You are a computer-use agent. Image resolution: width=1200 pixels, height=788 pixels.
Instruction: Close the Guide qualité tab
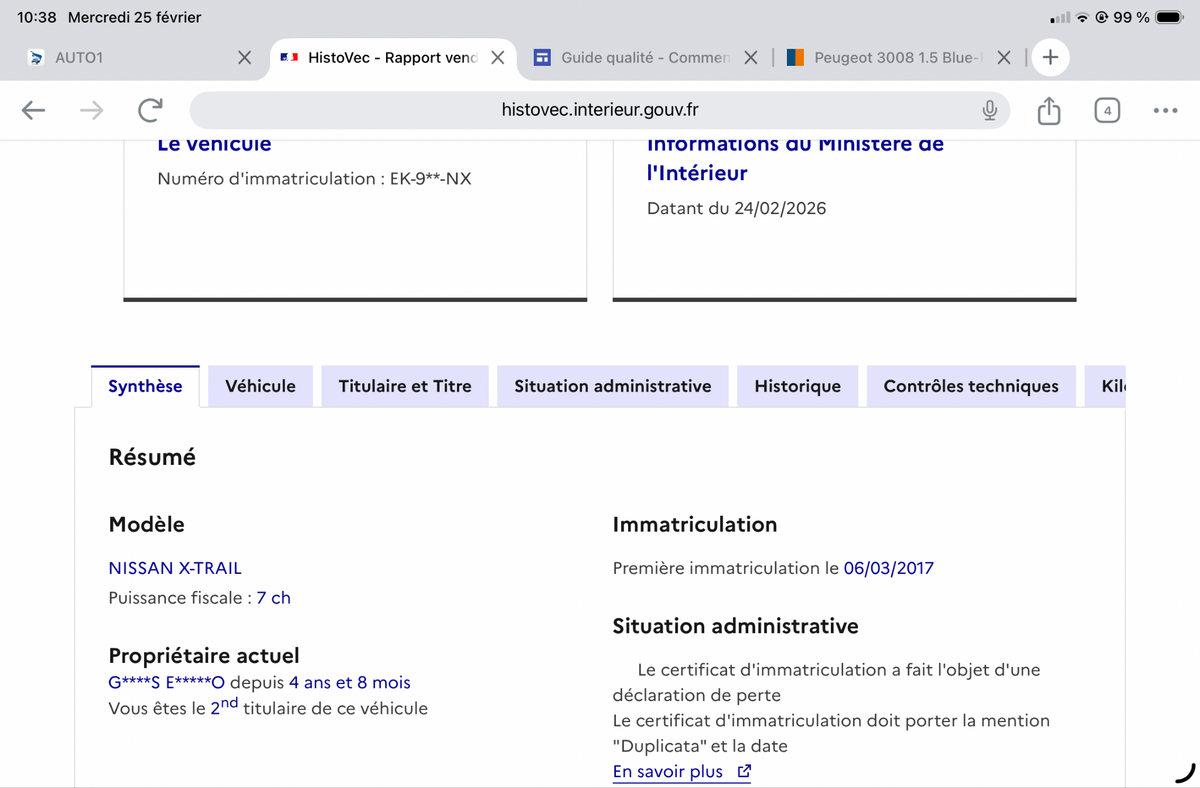click(x=751, y=58)
